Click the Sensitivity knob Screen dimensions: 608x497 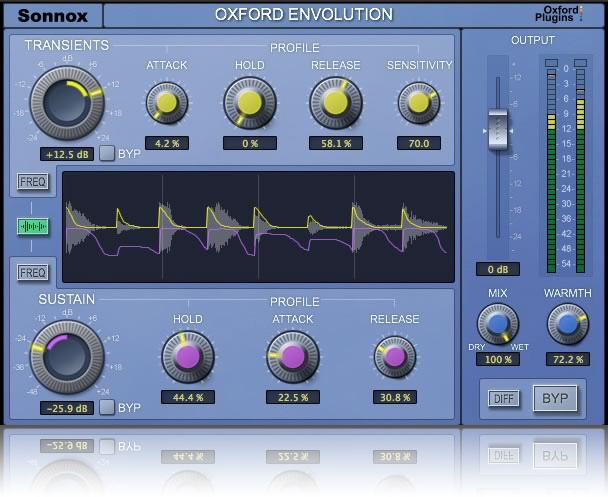418,103
